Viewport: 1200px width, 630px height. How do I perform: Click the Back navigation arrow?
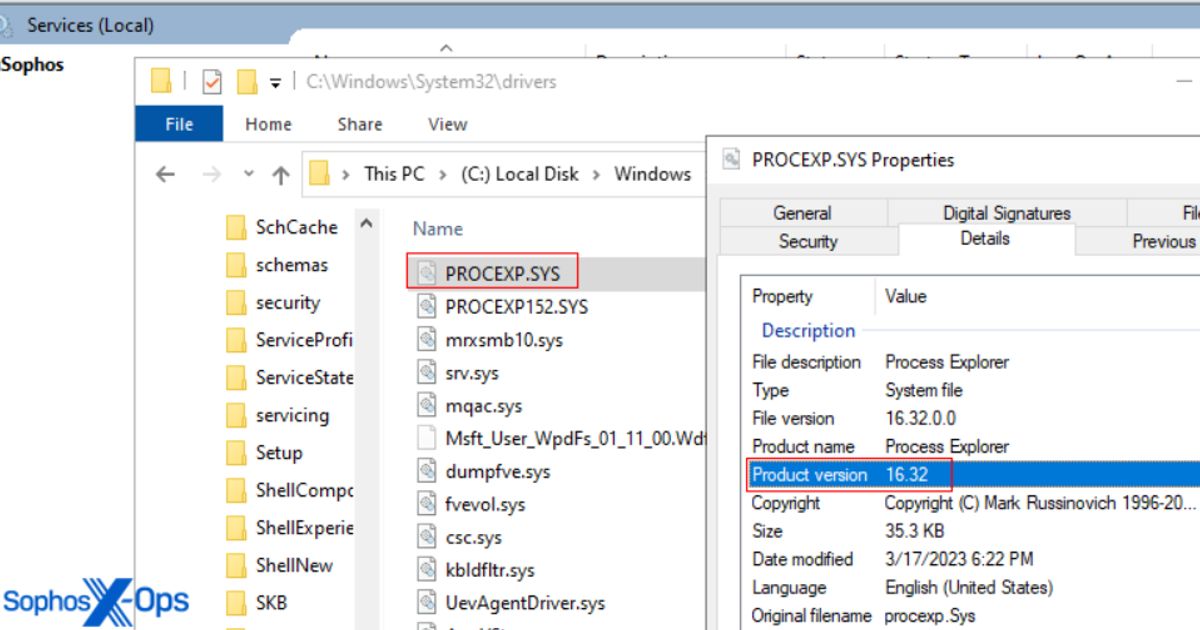coord(165,174)
